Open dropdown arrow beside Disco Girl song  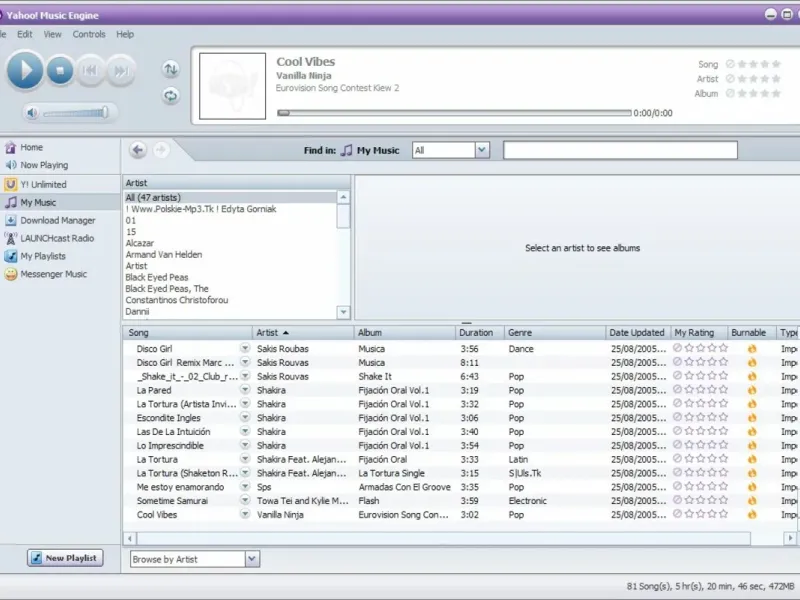tap(245, 349)
